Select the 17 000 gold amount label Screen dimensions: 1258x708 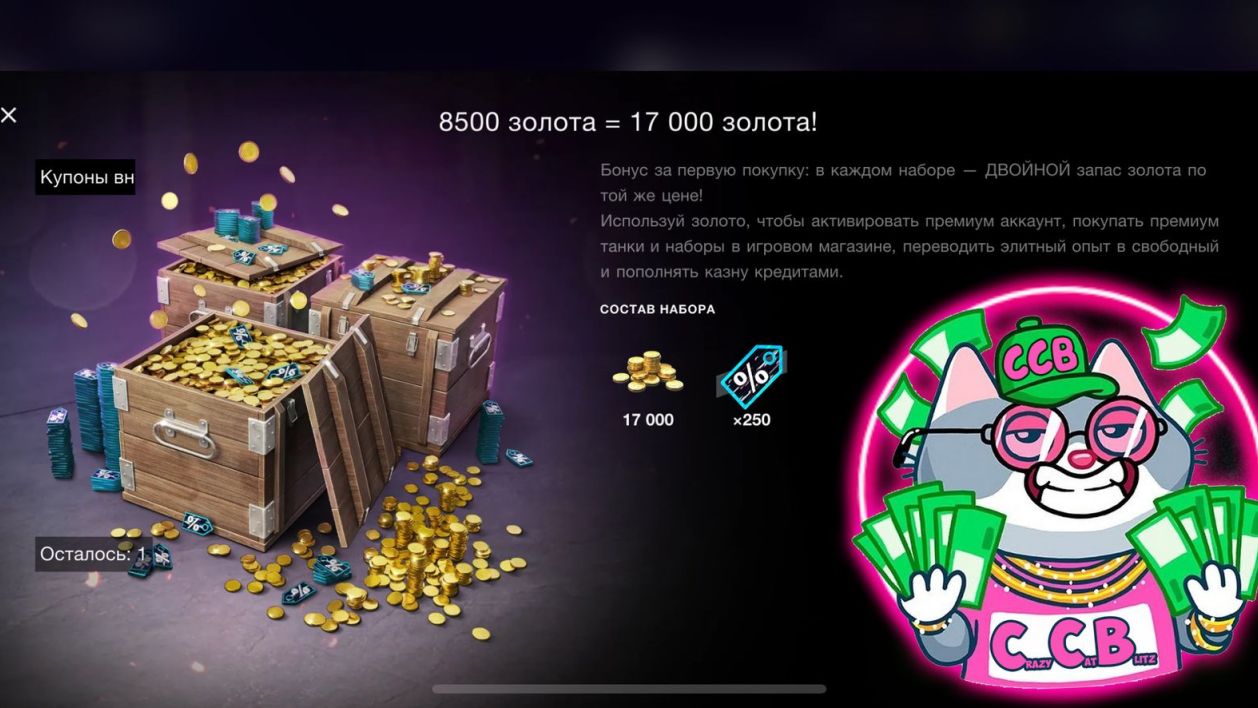point(648,420)
